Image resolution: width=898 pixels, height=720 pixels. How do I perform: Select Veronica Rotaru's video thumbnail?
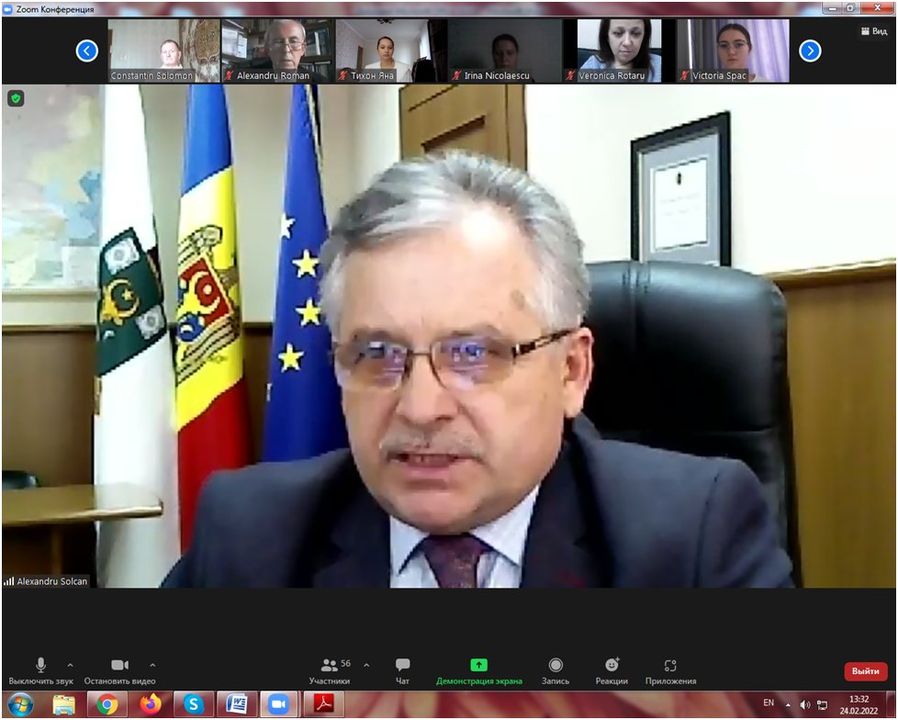tap(619, 50)
